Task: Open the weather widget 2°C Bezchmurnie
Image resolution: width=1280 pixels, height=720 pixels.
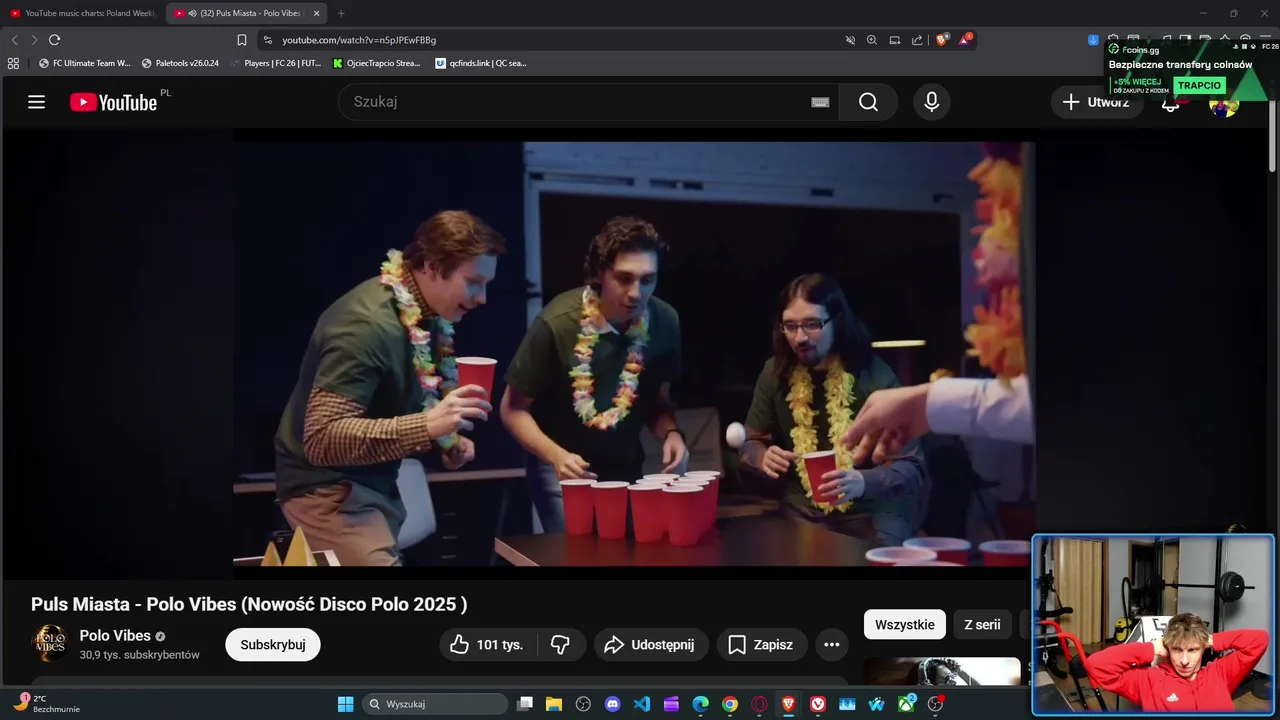Action: (x=45, y=703)
